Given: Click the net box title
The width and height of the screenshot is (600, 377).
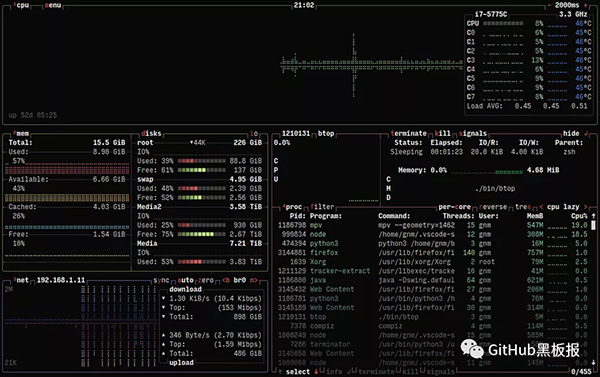Looking at the screenshot, I should (22, 280).
